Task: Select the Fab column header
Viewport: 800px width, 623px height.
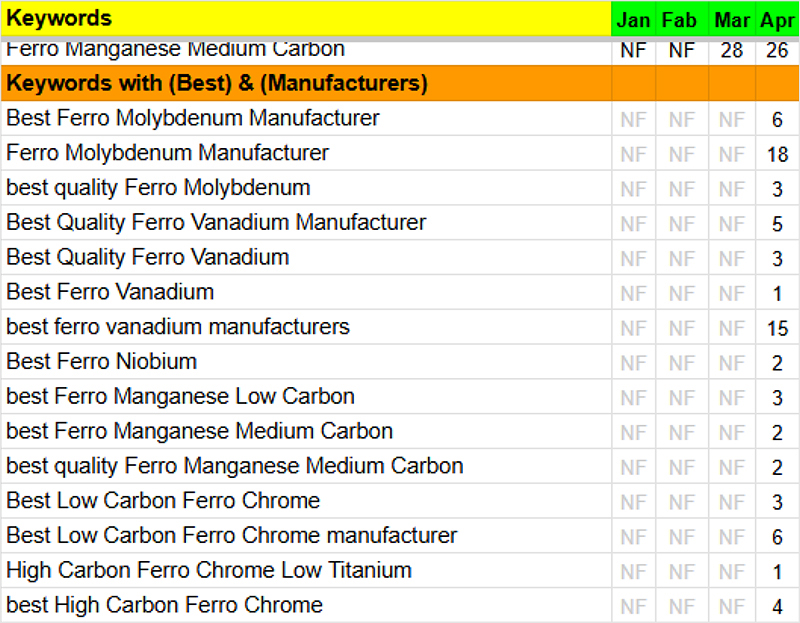Action: click(682, 20)
